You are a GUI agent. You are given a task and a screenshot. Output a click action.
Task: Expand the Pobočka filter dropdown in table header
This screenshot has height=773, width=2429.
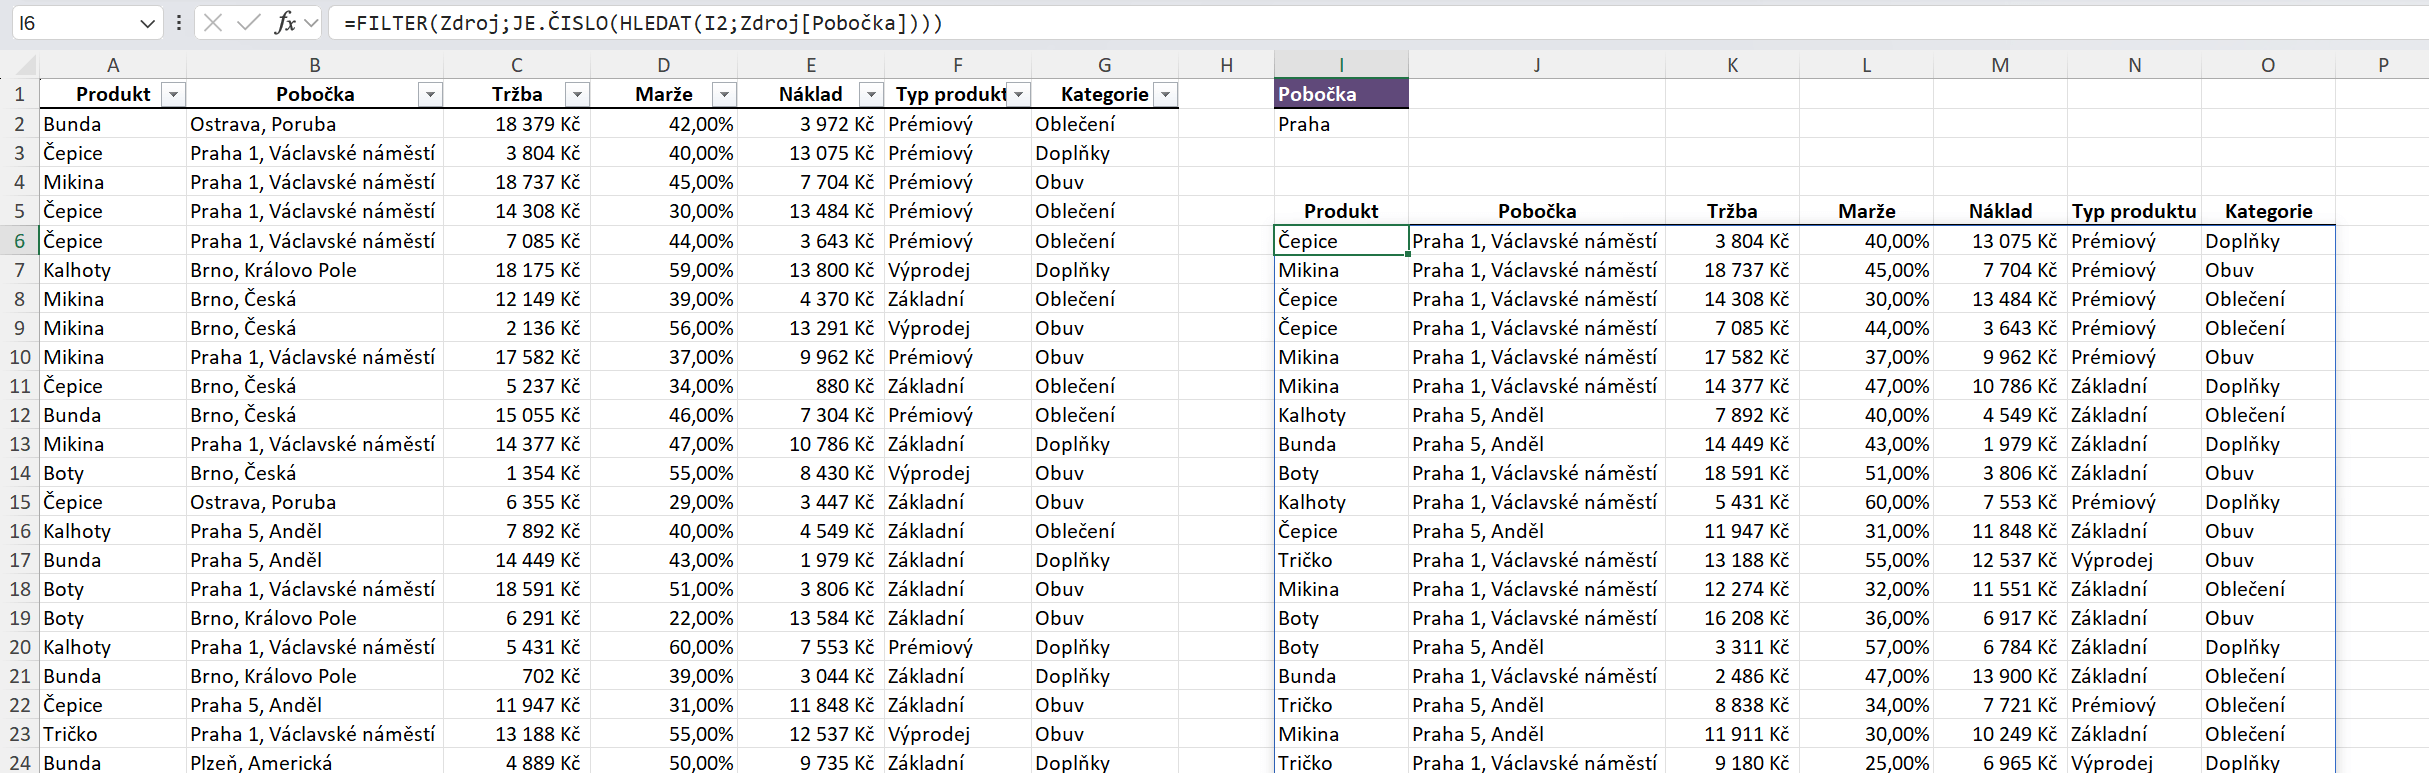click(x=430, y=94)
